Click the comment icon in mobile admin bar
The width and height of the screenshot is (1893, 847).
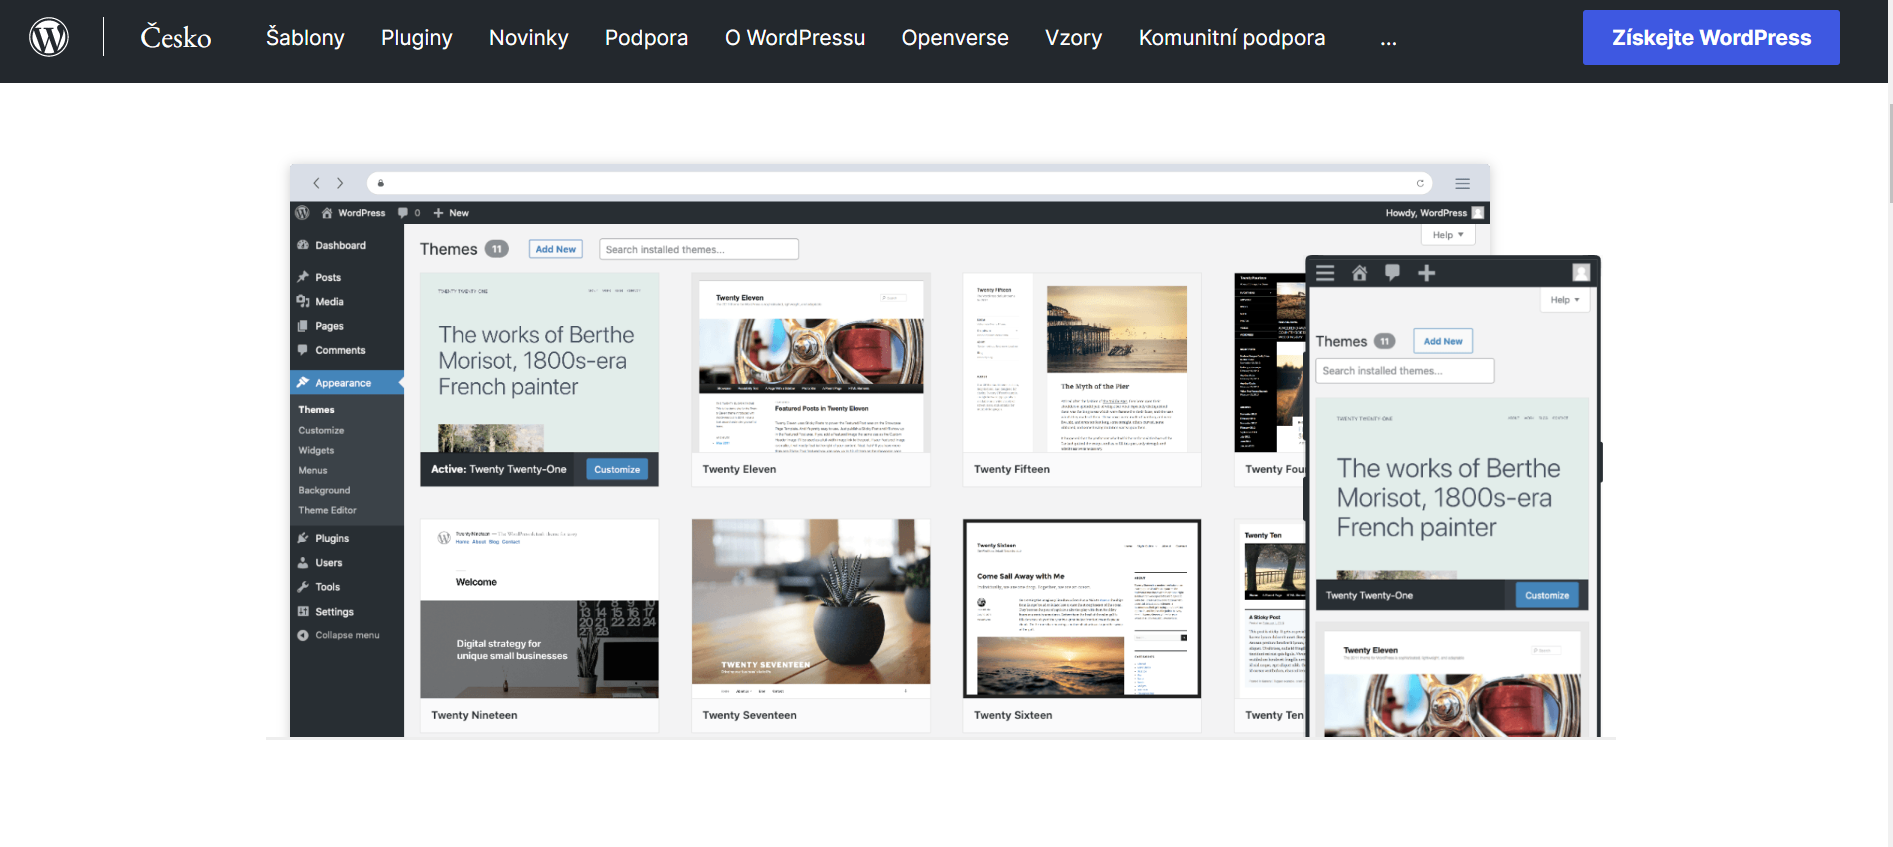pyautogui.click(x=1392, y=273)
